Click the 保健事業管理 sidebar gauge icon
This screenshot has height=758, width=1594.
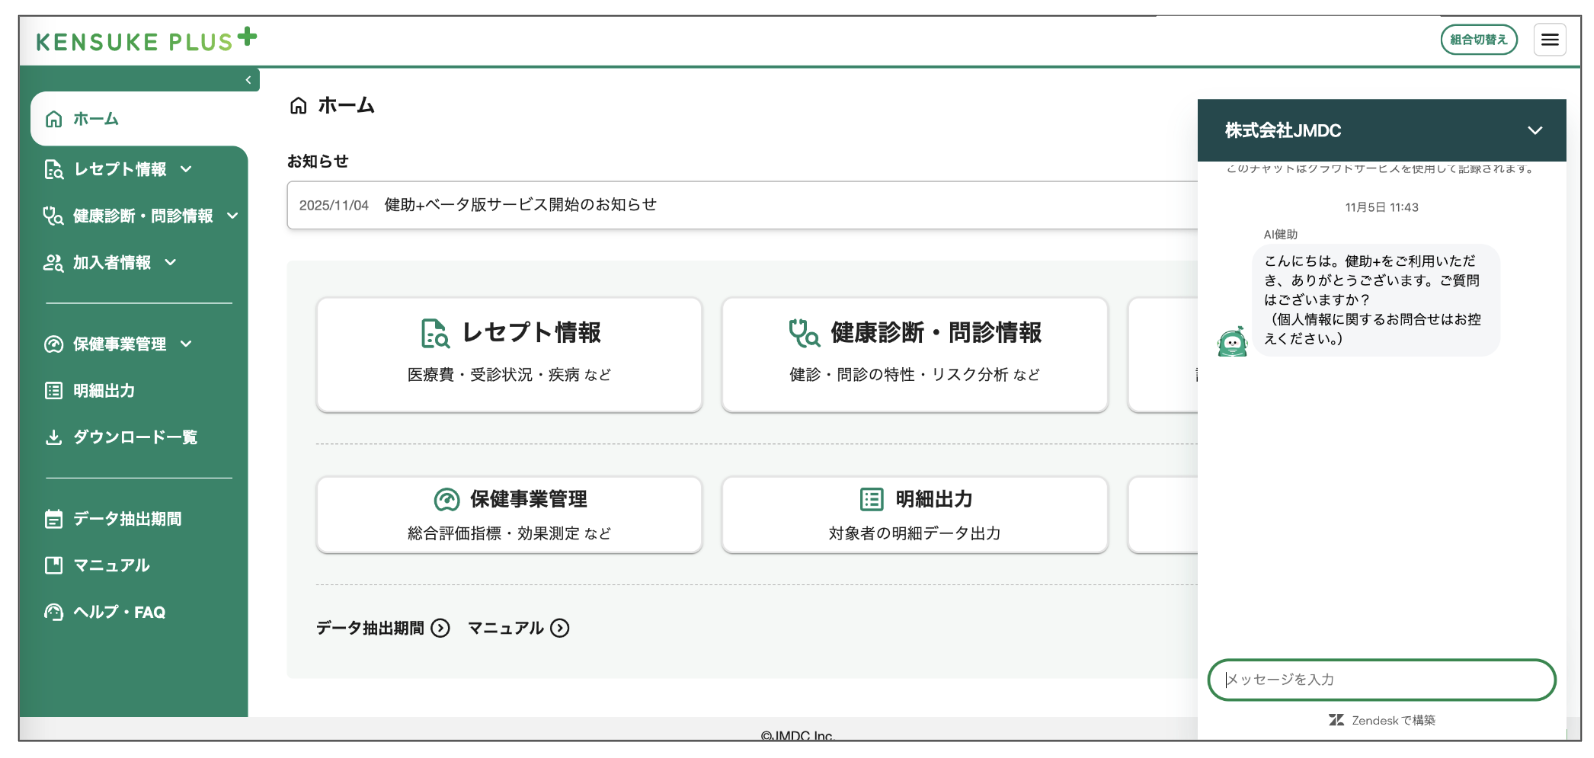54,344
